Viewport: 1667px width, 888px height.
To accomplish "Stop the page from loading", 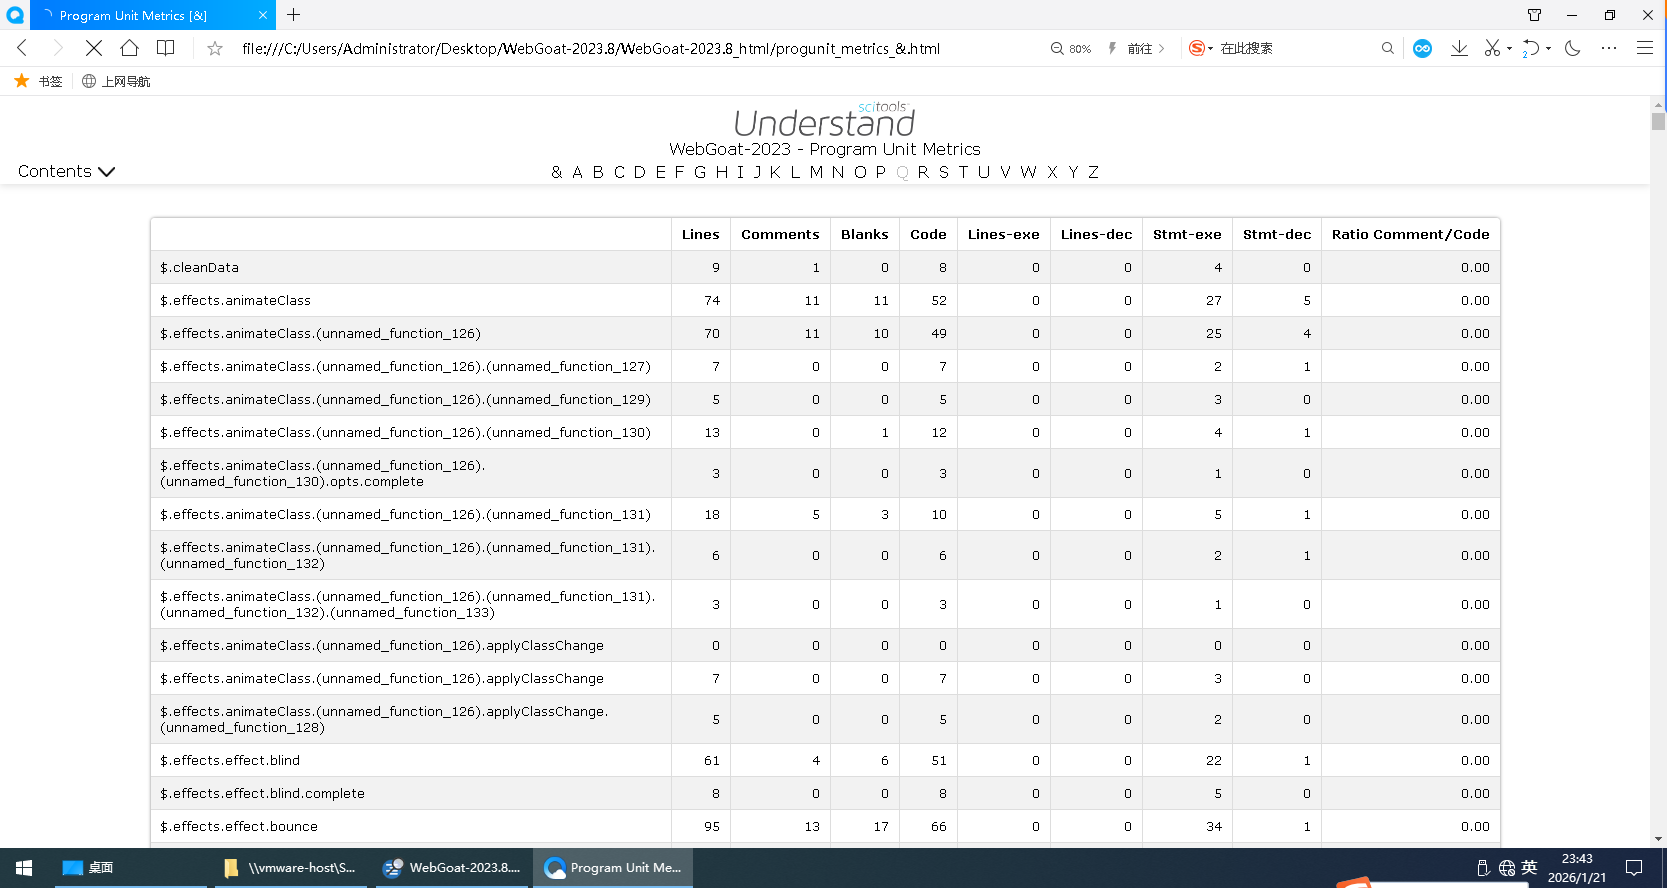I will pyautogui.click(x=93, y=48).
